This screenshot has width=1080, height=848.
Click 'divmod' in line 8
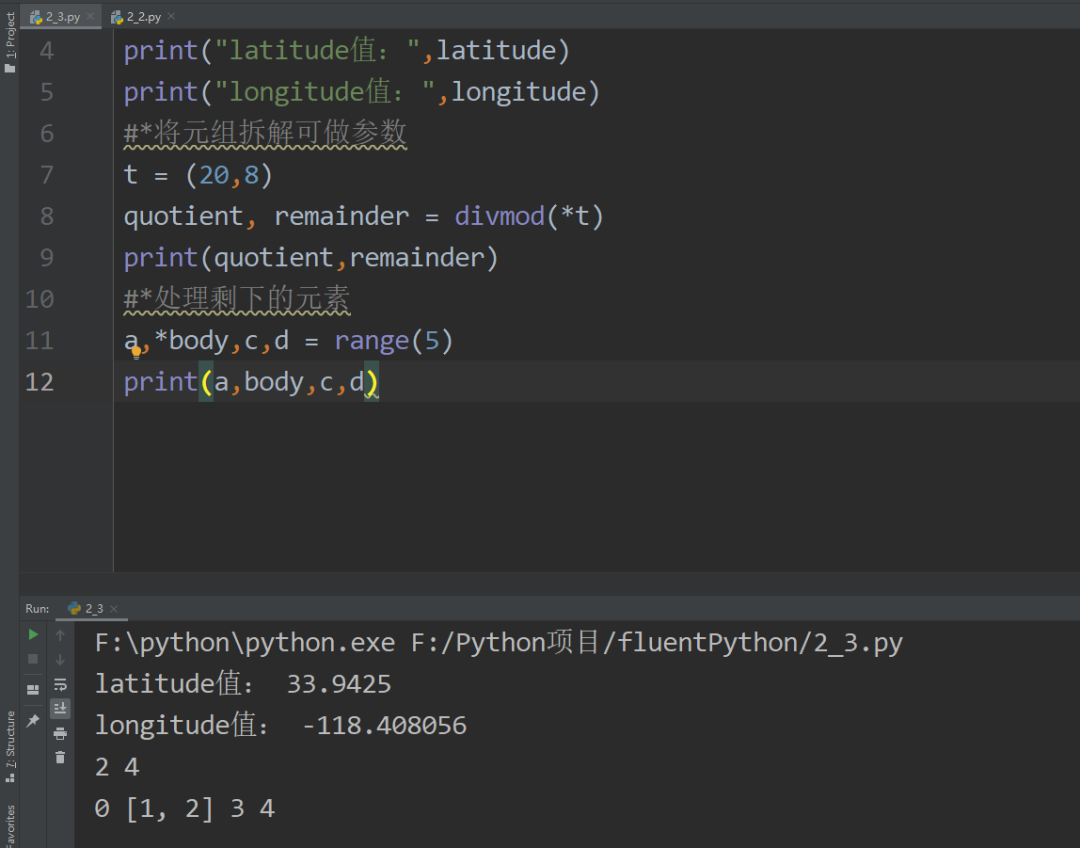coord(499,216)
